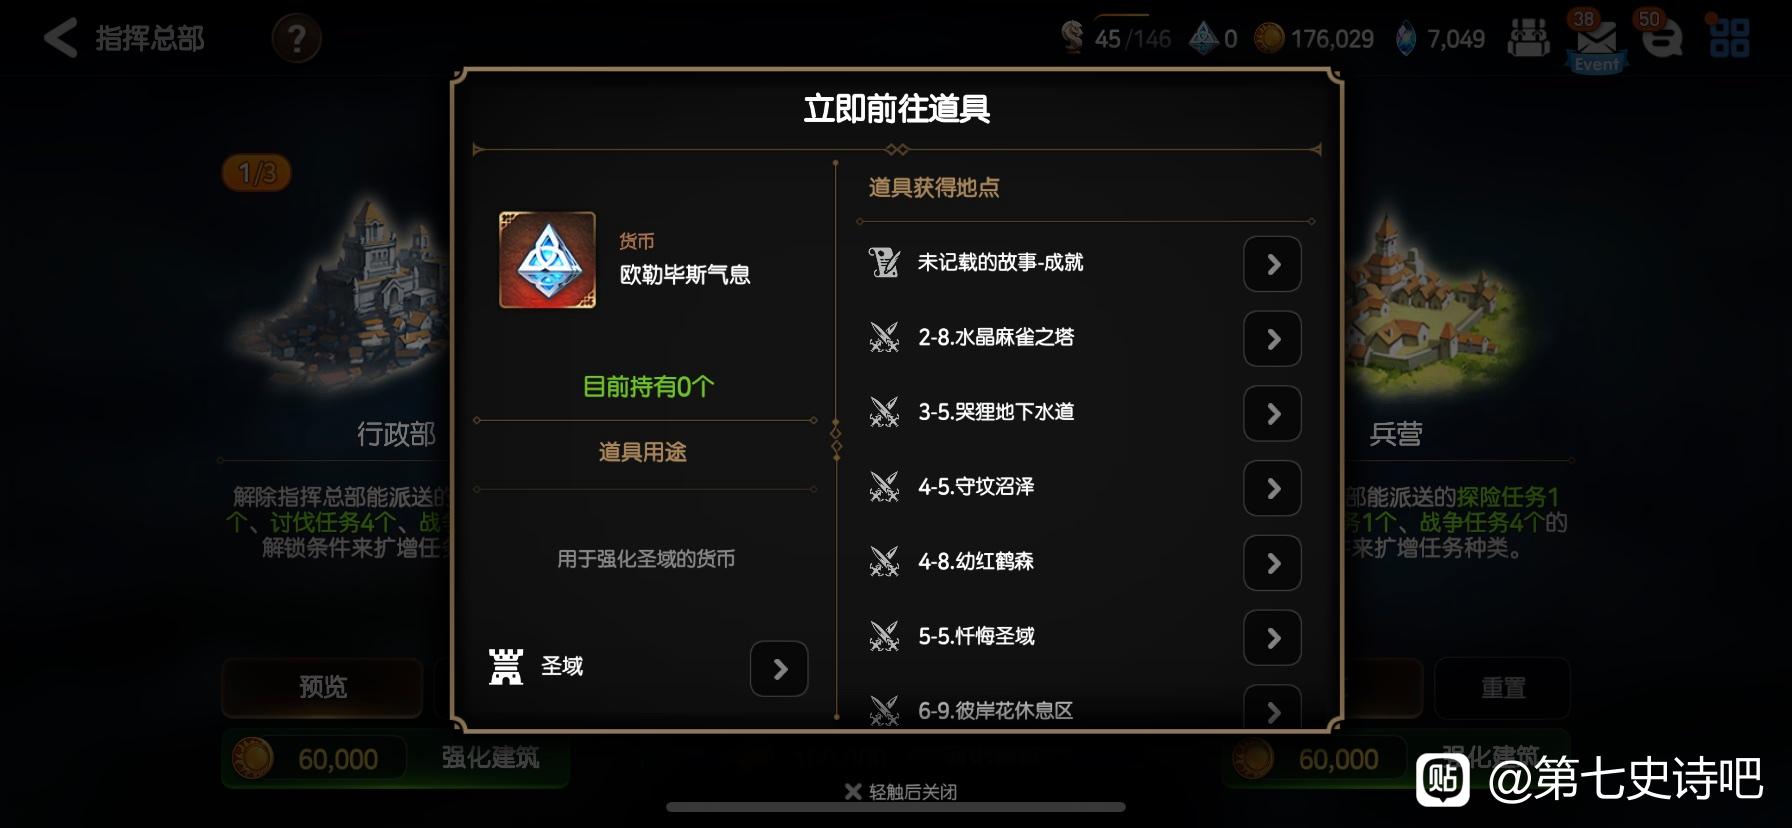Tap the 预览 preview button
This screenshot has height=828, width=1792.
coord(322,687)
